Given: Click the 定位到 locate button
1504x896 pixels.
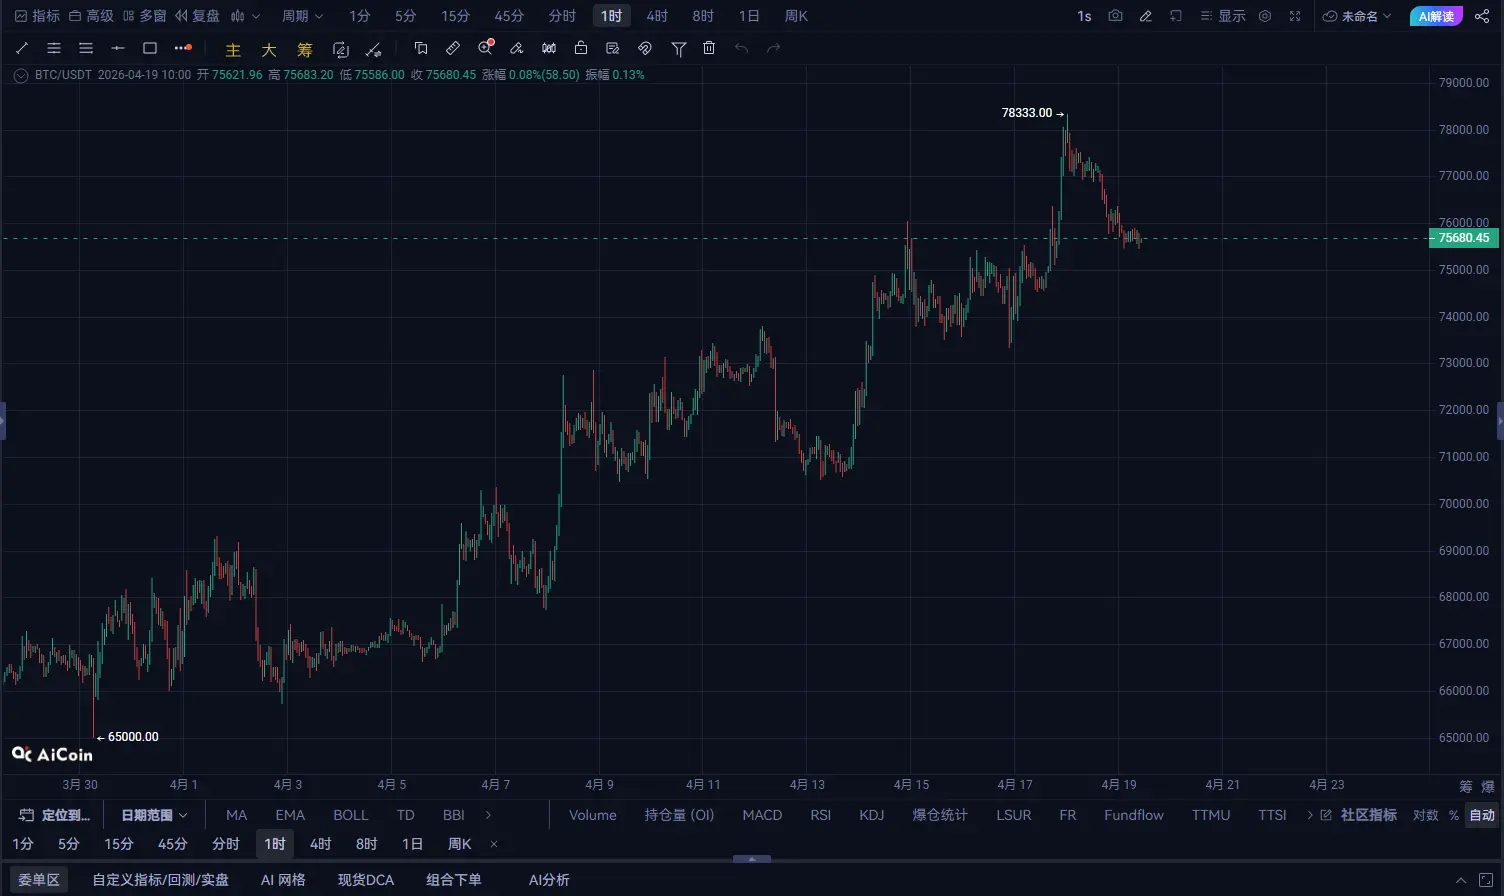Looking at the screenshot, I should pyautogui.click(x=55, y=815).
